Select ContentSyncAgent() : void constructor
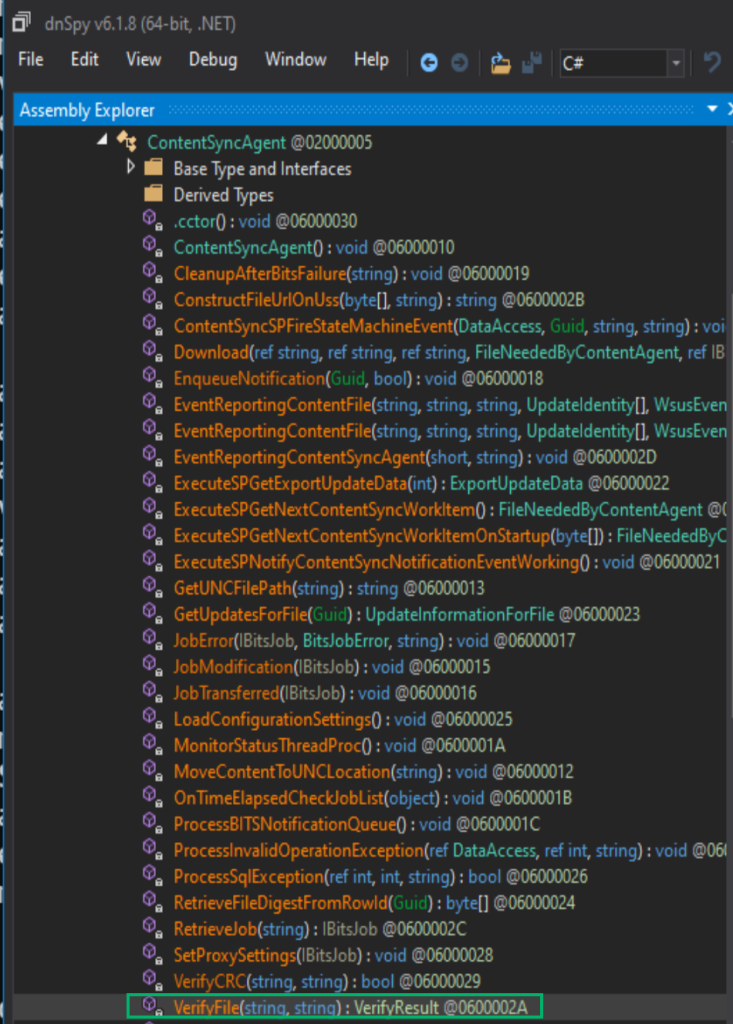Image resolution: width=733 pixels, height=1024 pixels. click(314, 247)
